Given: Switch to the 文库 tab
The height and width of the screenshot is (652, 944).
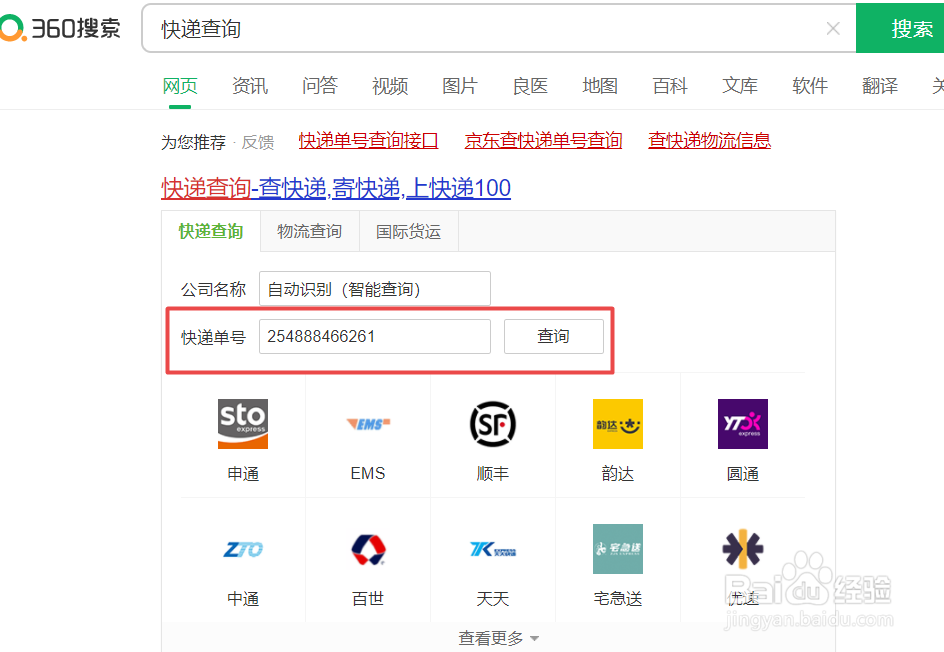Looking at the screenshot, I should (740, 86).
